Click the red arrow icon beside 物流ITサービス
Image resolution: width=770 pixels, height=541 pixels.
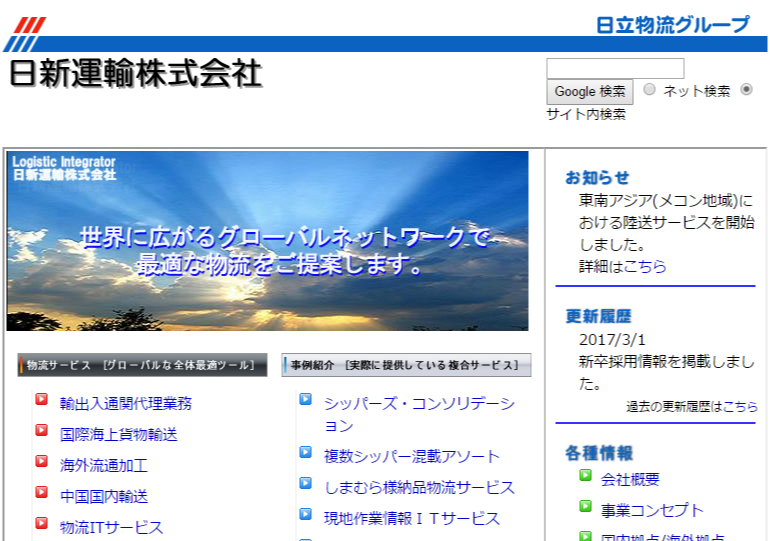42,523
